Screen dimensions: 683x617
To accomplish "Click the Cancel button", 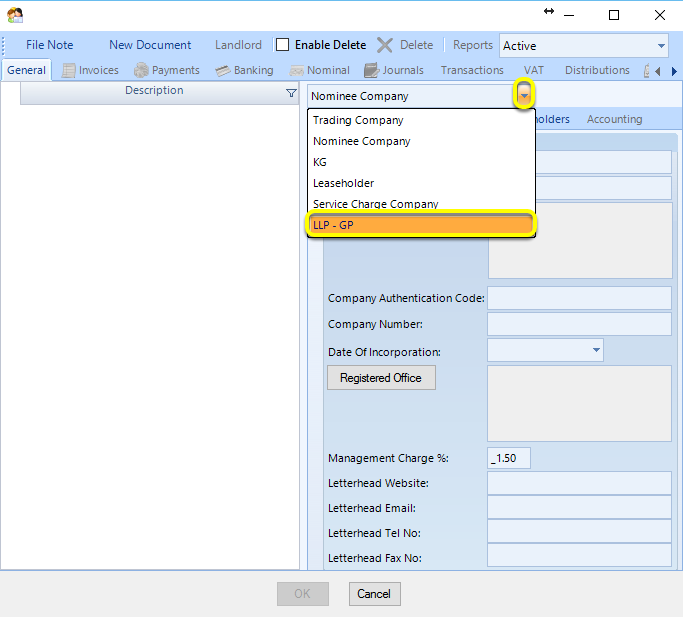I will pos(374,593).
